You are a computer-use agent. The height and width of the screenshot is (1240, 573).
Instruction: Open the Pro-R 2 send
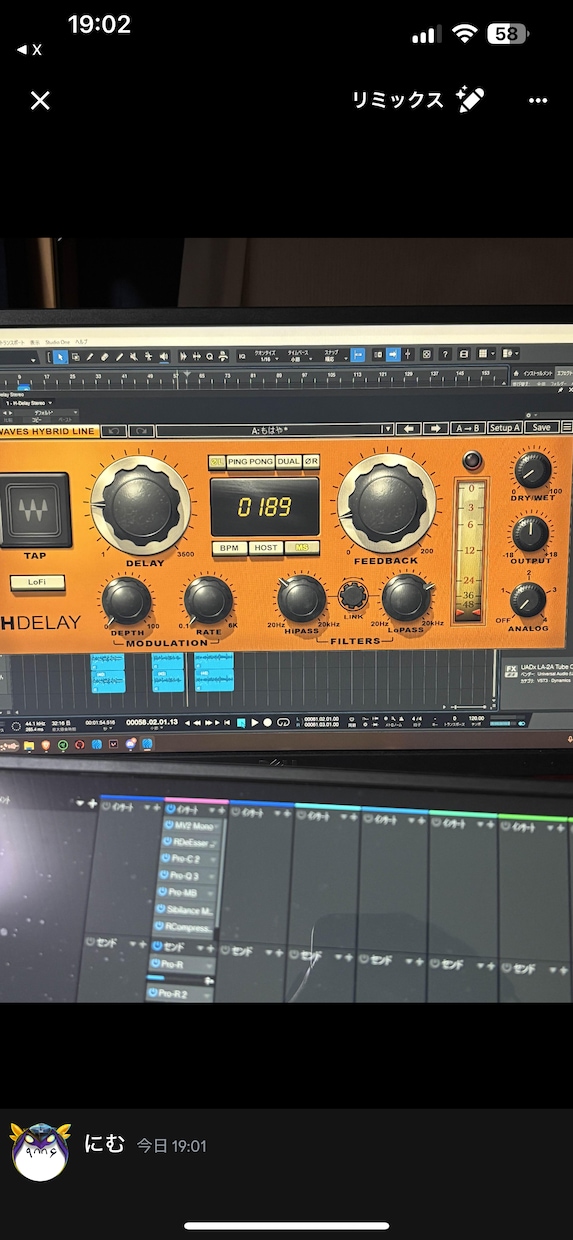coord(181,994)
